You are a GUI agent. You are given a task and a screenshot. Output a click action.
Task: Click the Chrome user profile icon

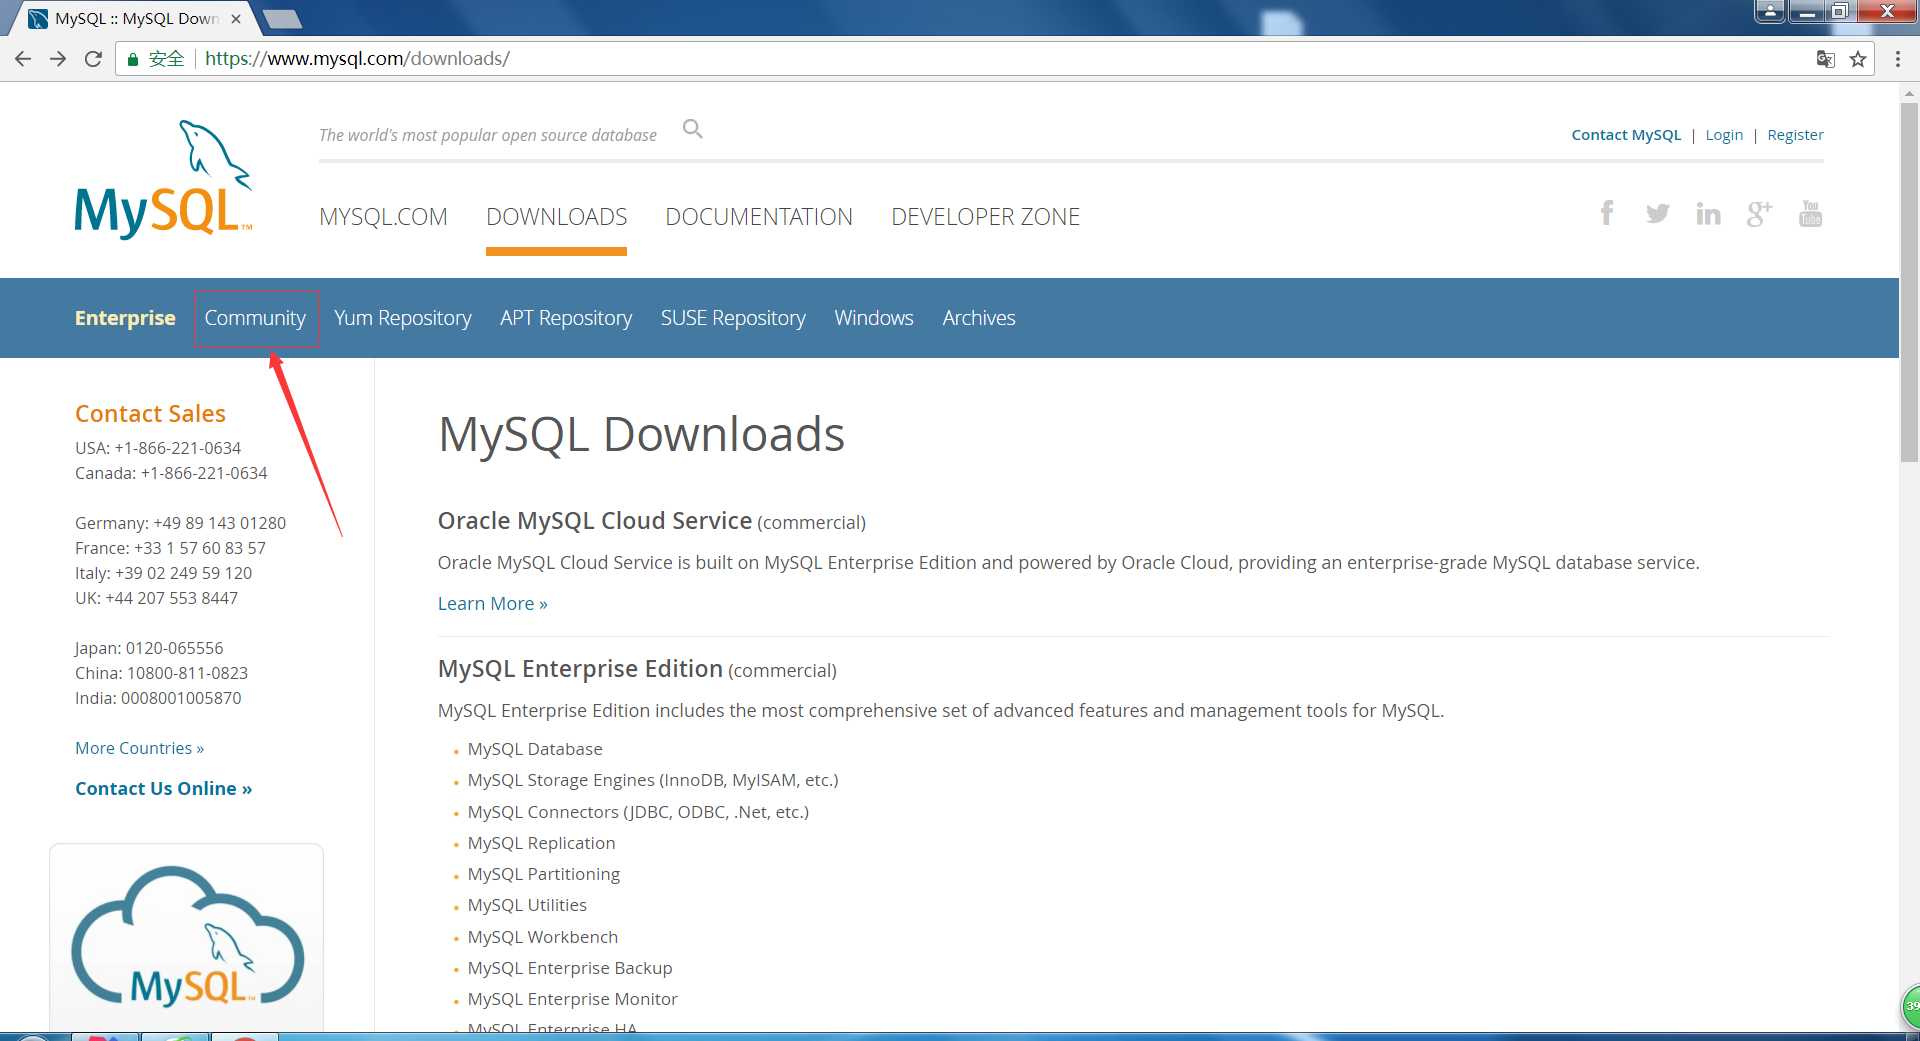pos(1770,11)
